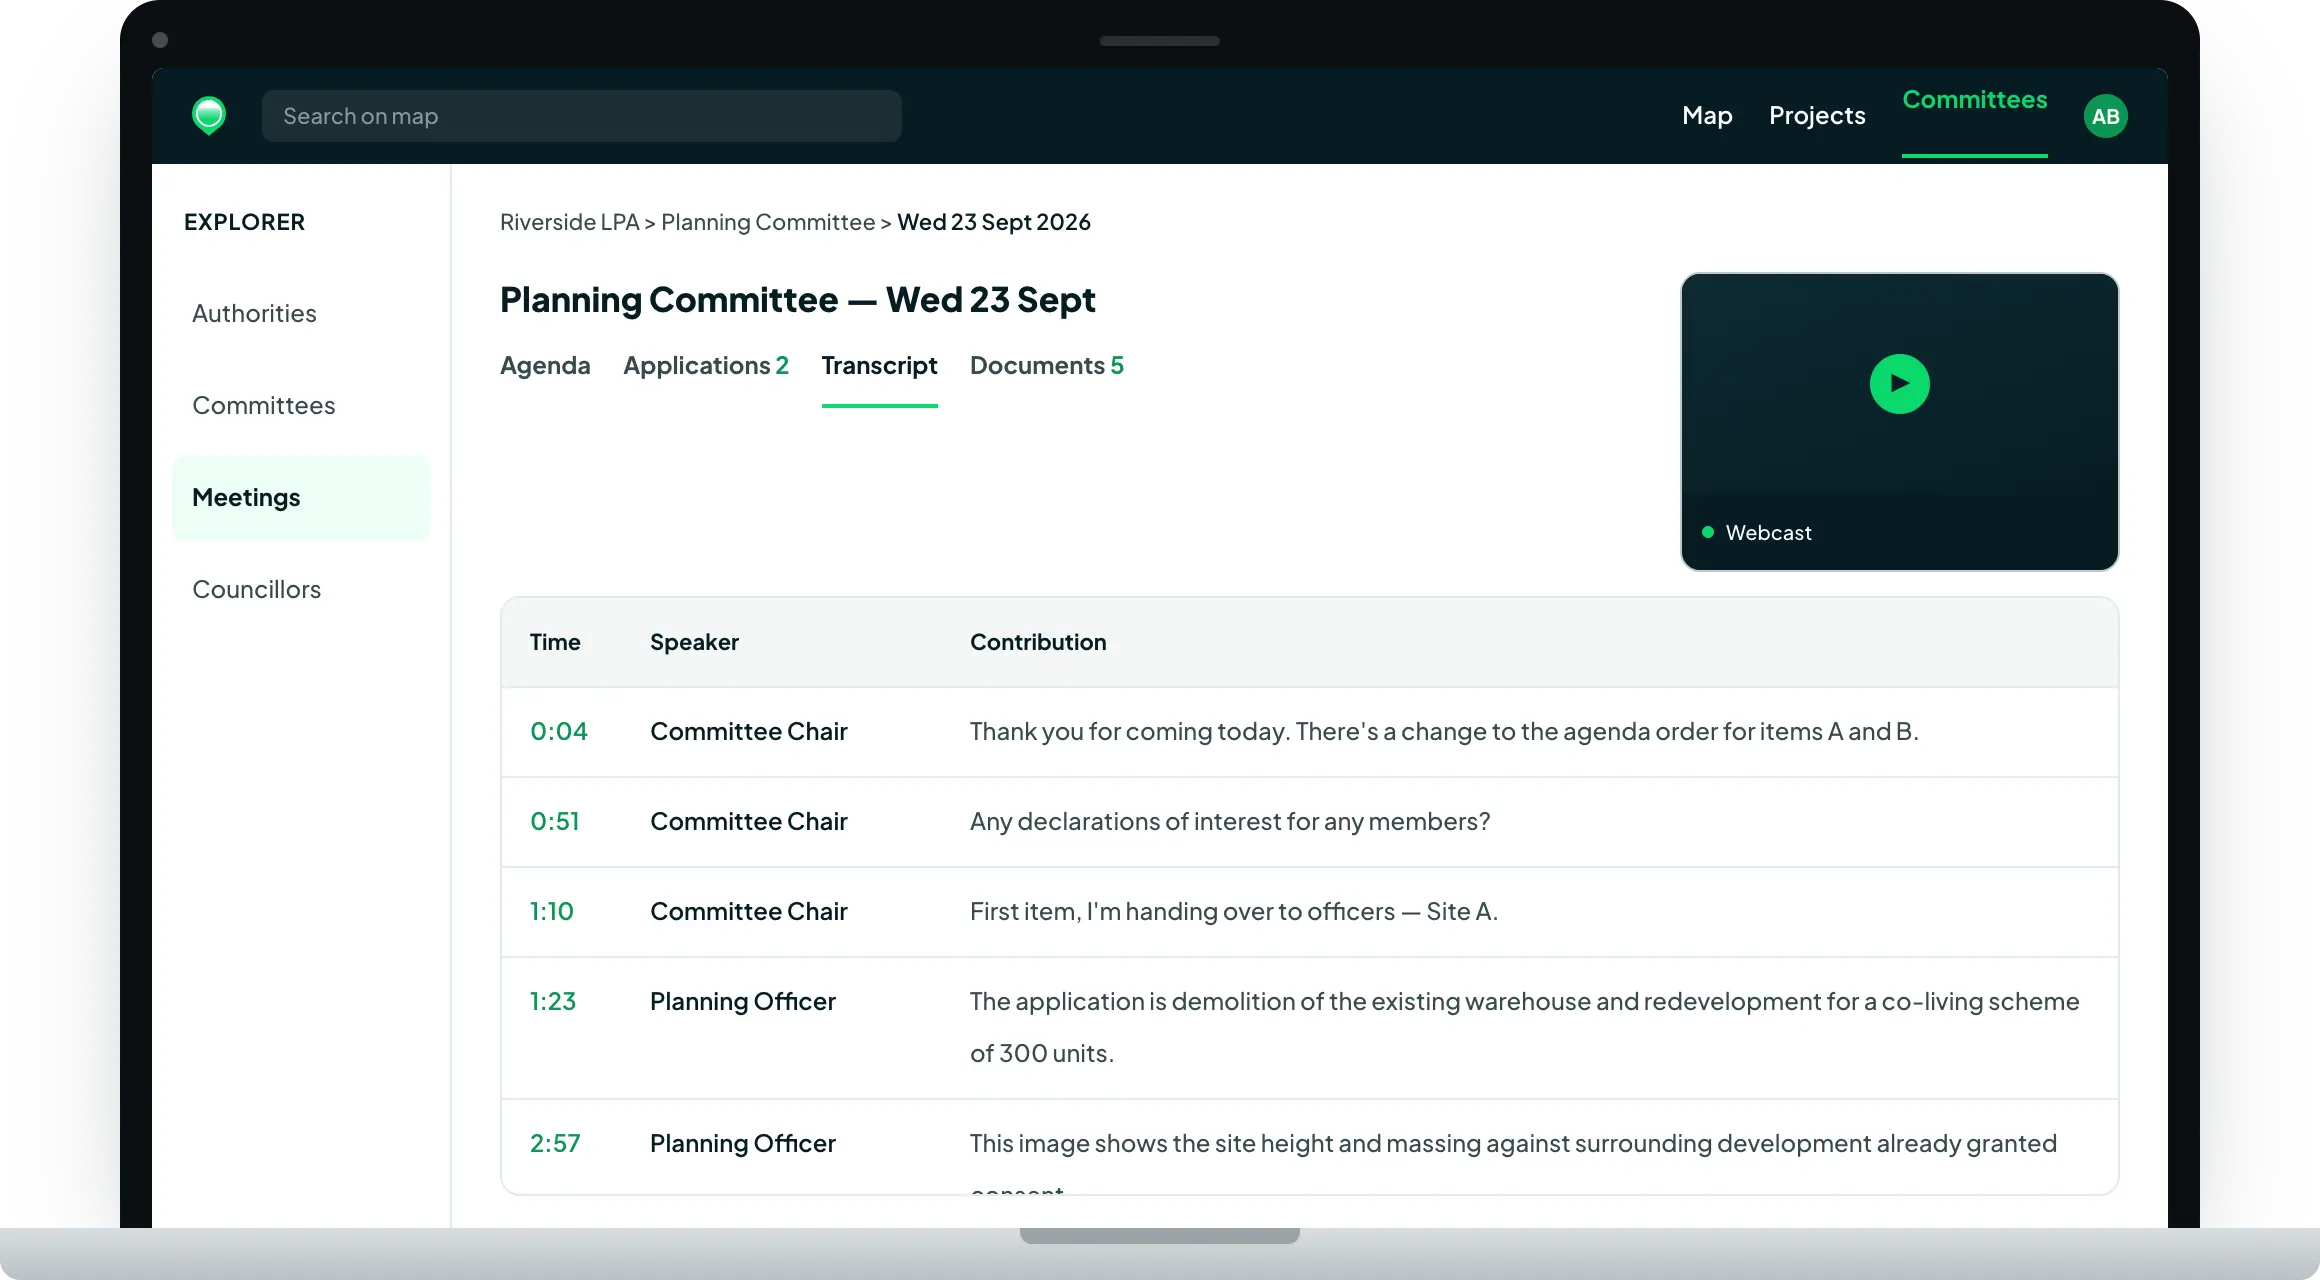The width and height of the screenshot is (2320, 1280).
Task: Switch to the Documents tab
Action: (x=1047, y=366)
